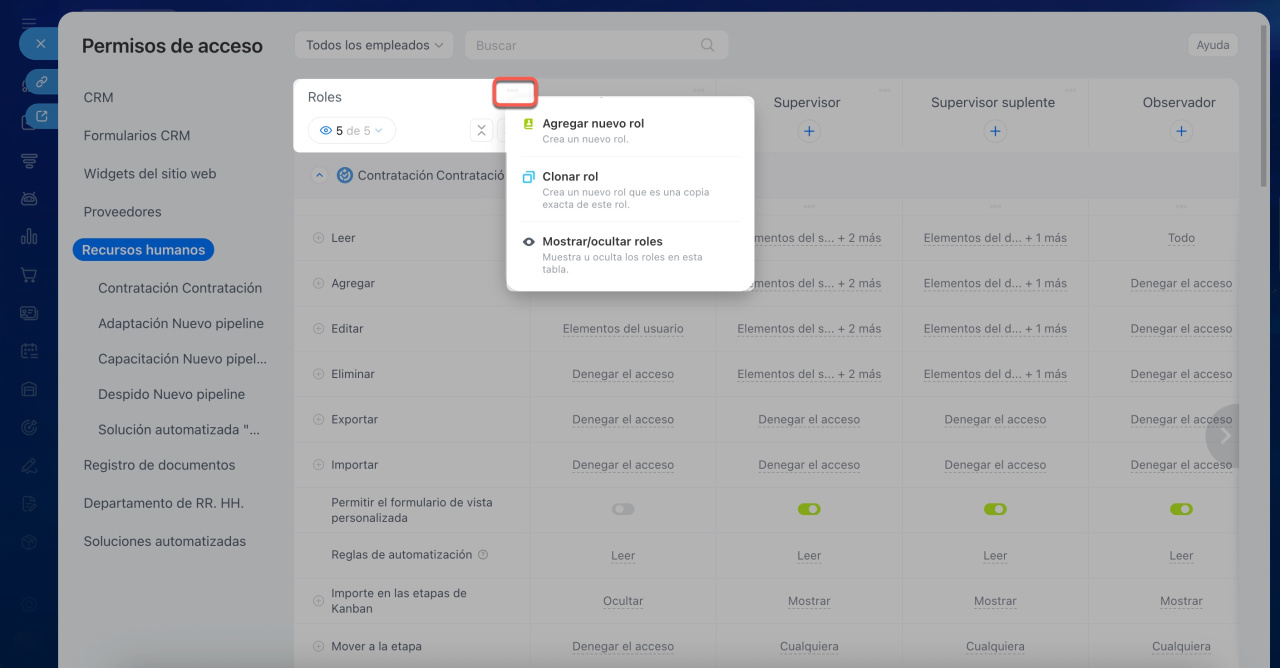Choose Clonar rol from the menu

570,177
